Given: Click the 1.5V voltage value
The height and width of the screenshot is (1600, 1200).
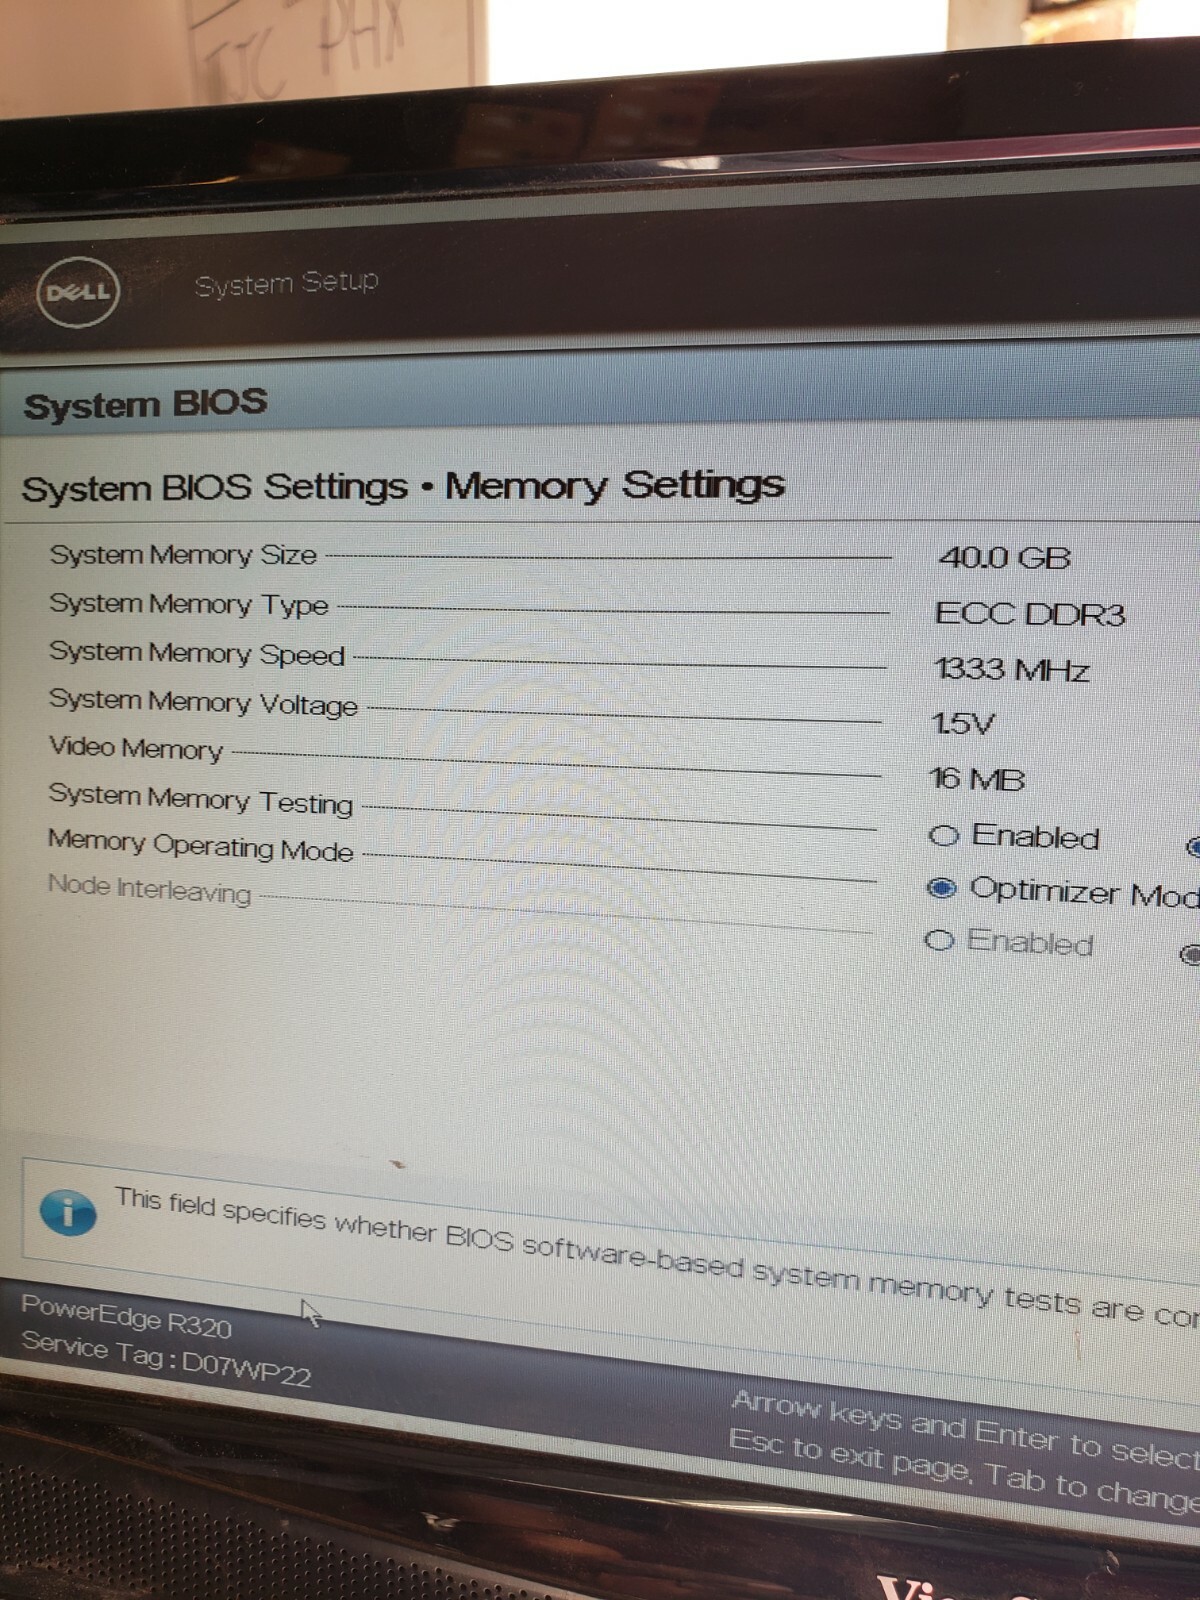Looking at the screenshot, I should [962, 723].
